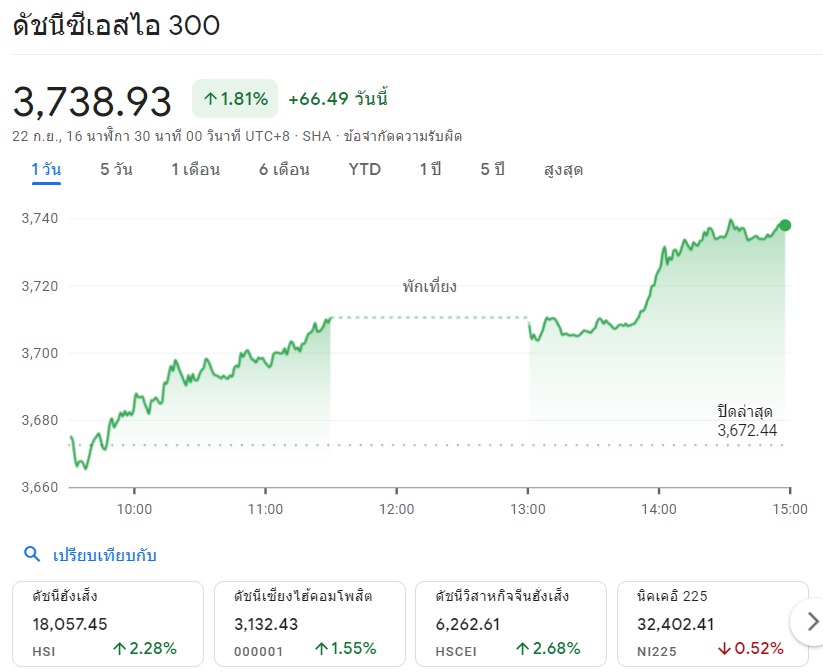
Task: Click the next arrow on comparison carousel
Action: [806, 622]
